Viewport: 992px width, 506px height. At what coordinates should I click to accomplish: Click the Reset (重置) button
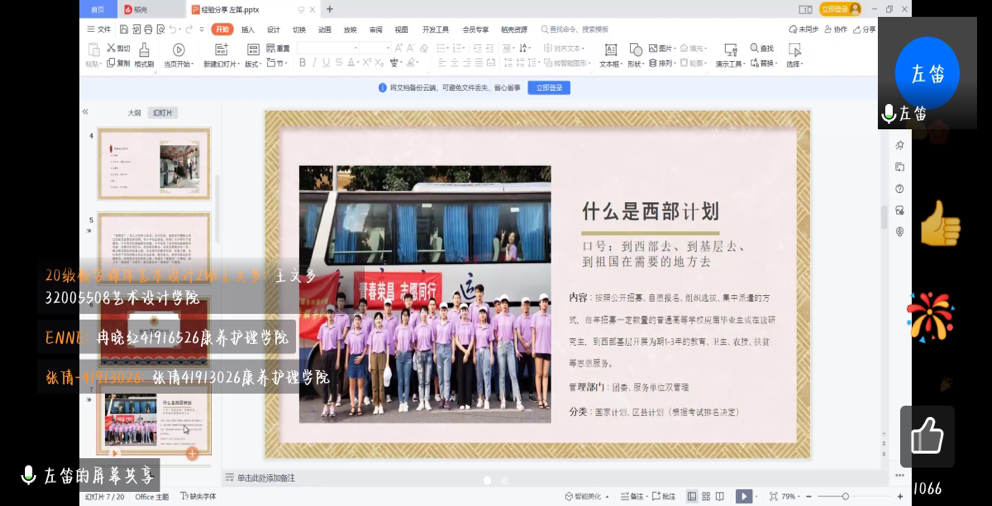pyautogui.click(x=278, y=48)
